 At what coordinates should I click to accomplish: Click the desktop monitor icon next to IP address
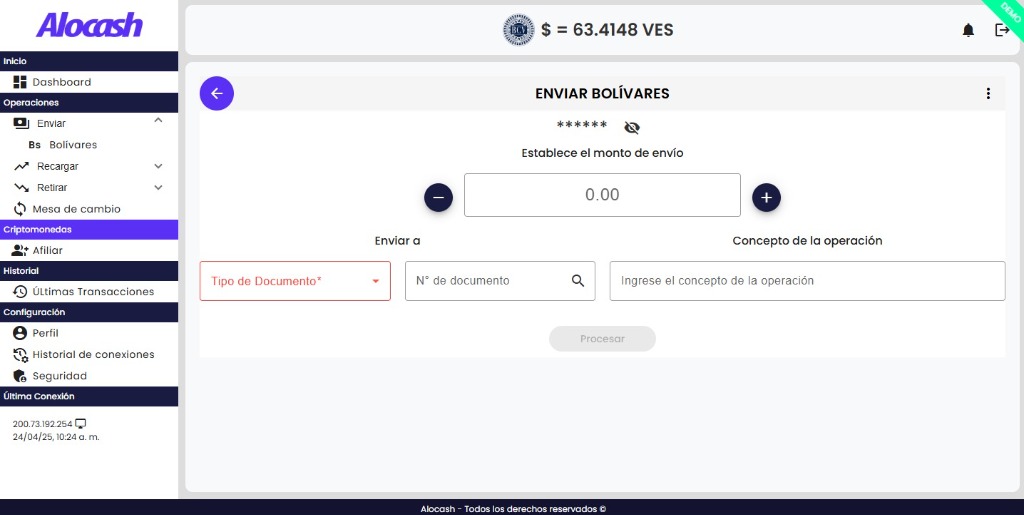point(80,424)
